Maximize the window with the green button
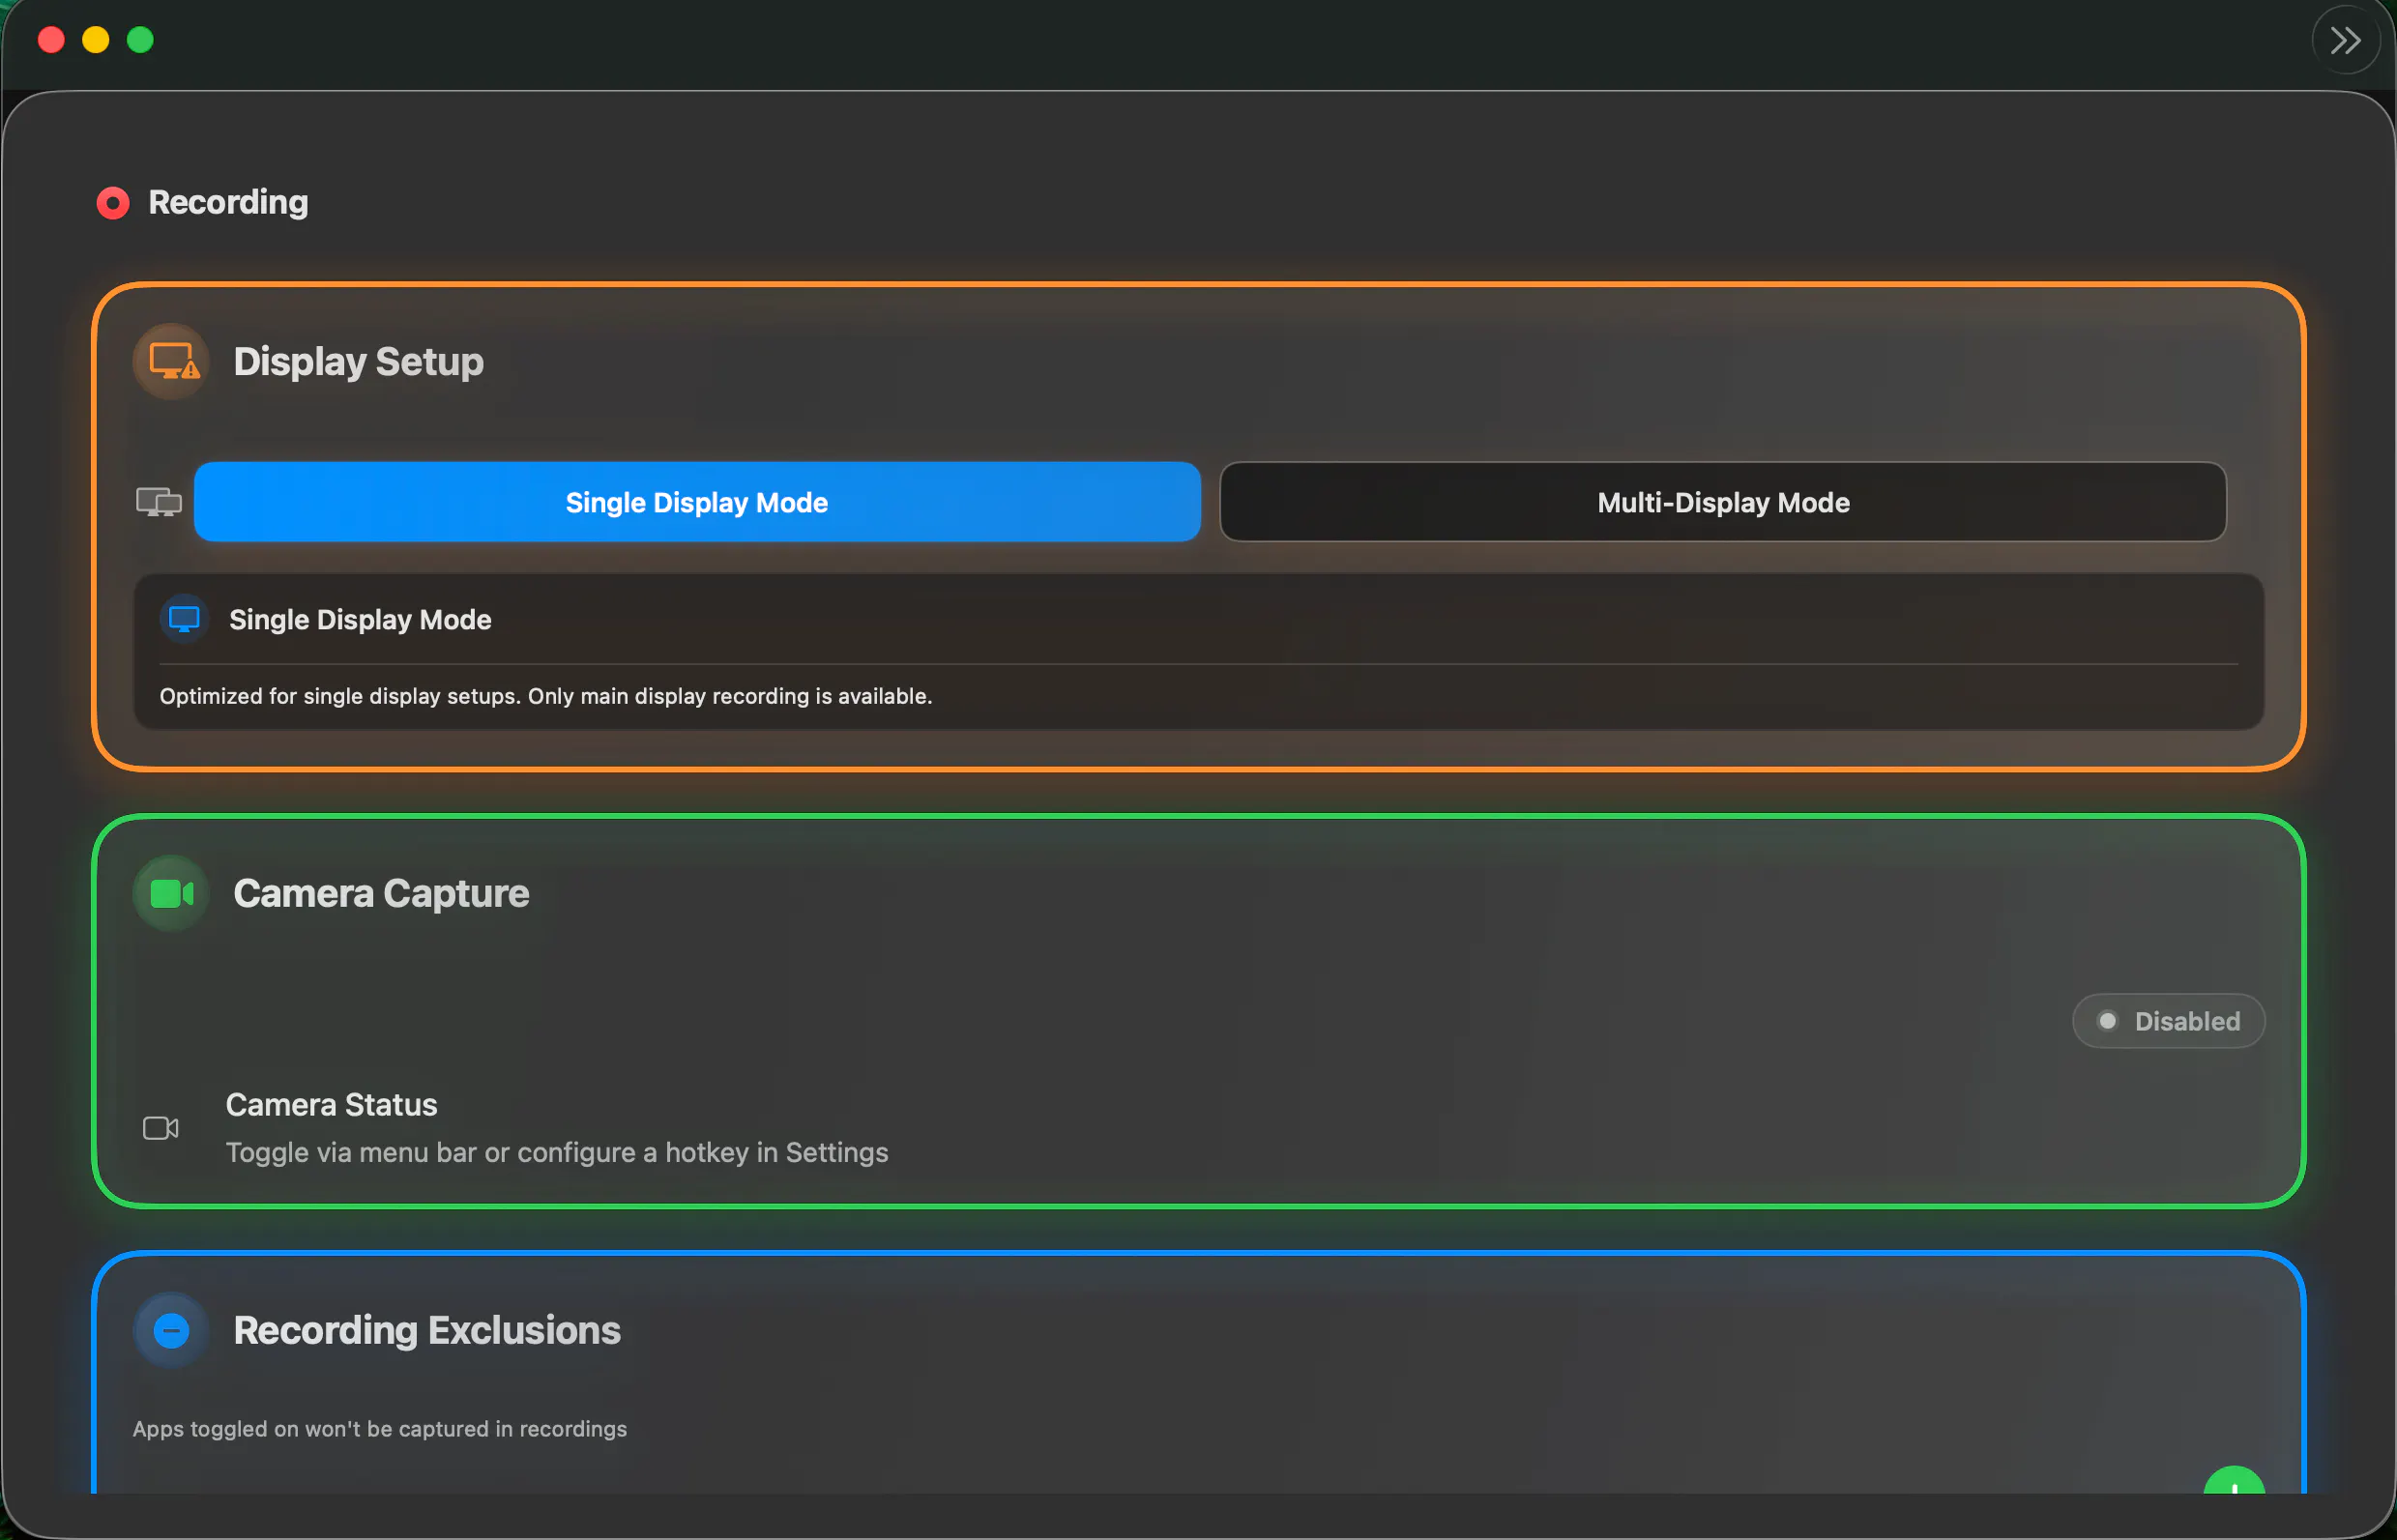Screen dimensions: 2397x1540 click(x=140, y=40)
